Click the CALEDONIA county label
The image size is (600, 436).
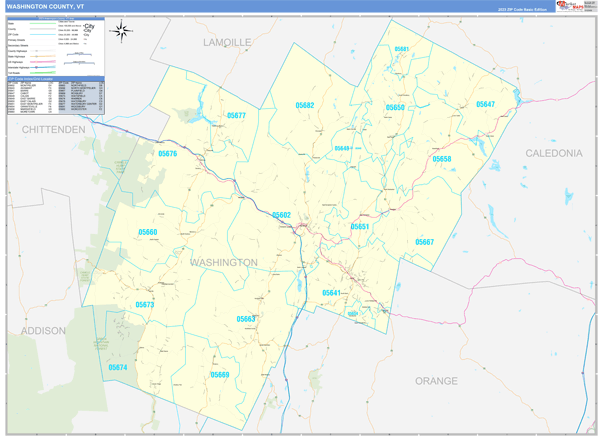click(553, 153)
